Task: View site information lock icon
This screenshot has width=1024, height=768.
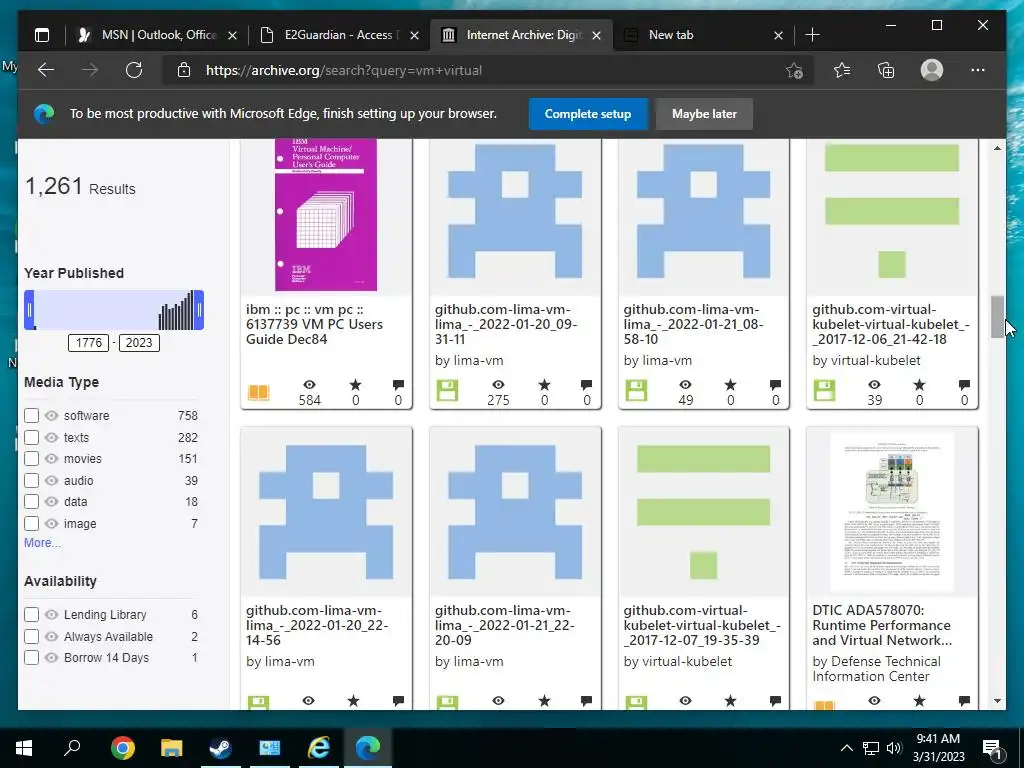Action: (184, 70)
